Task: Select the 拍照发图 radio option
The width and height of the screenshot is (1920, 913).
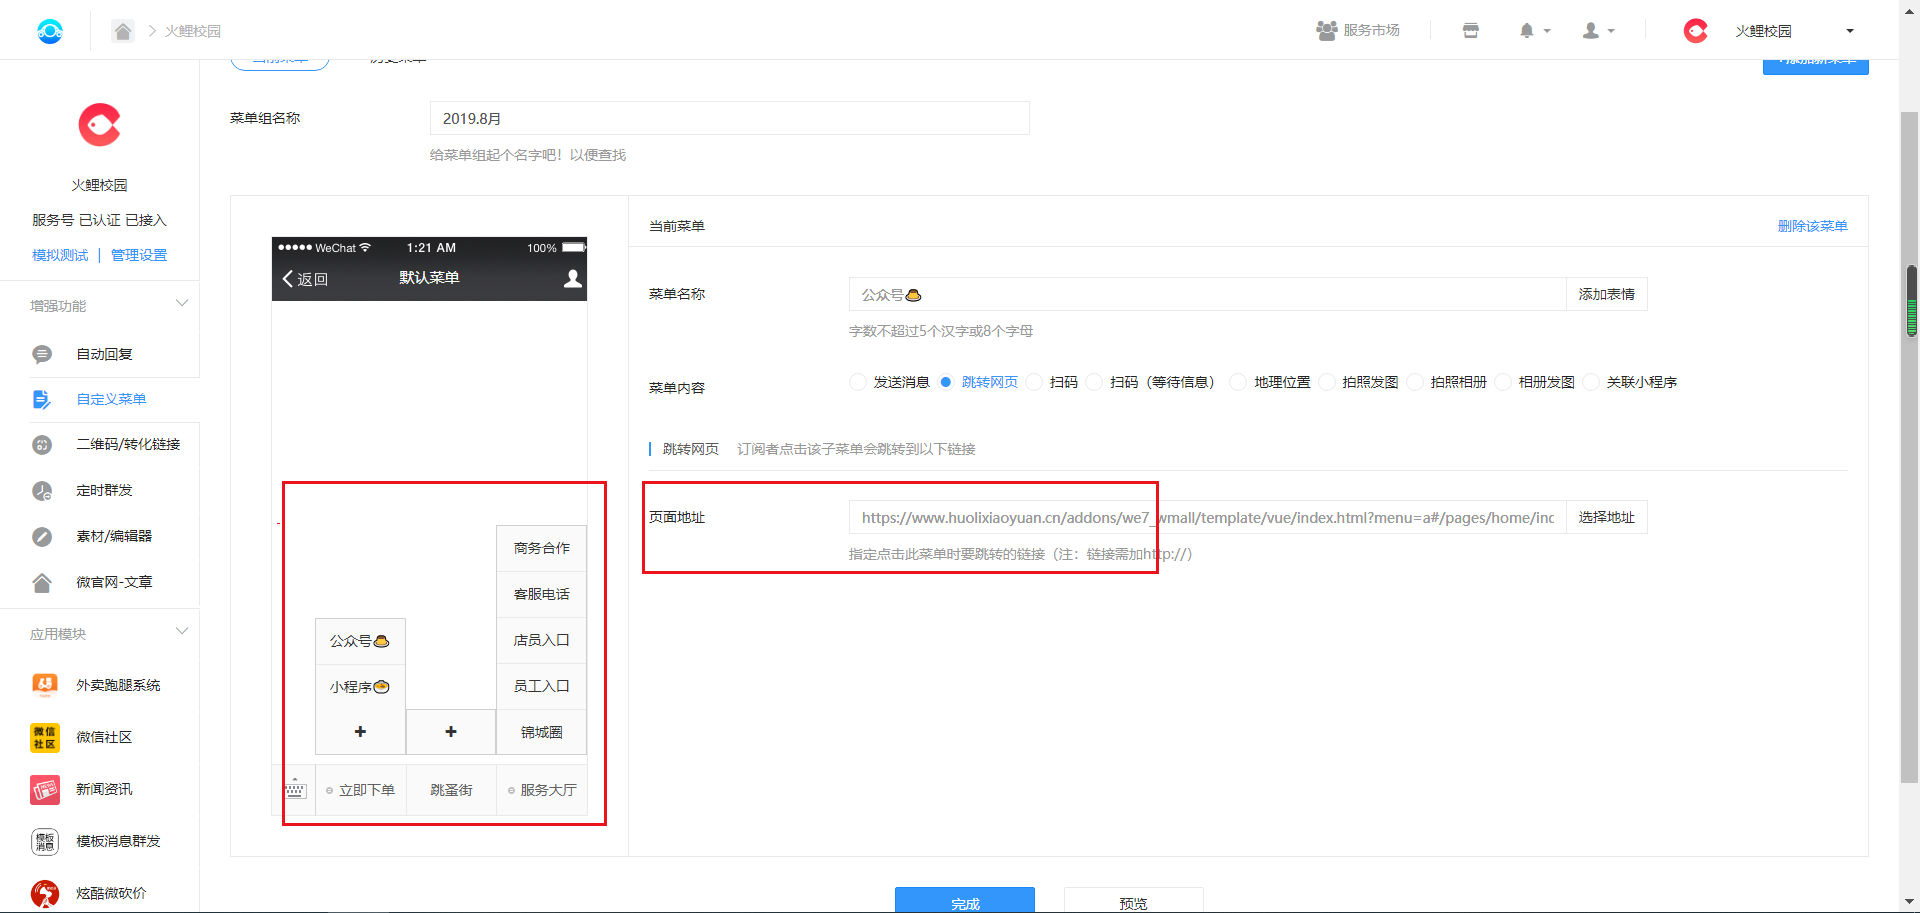Action: (x=1327, y=382)
